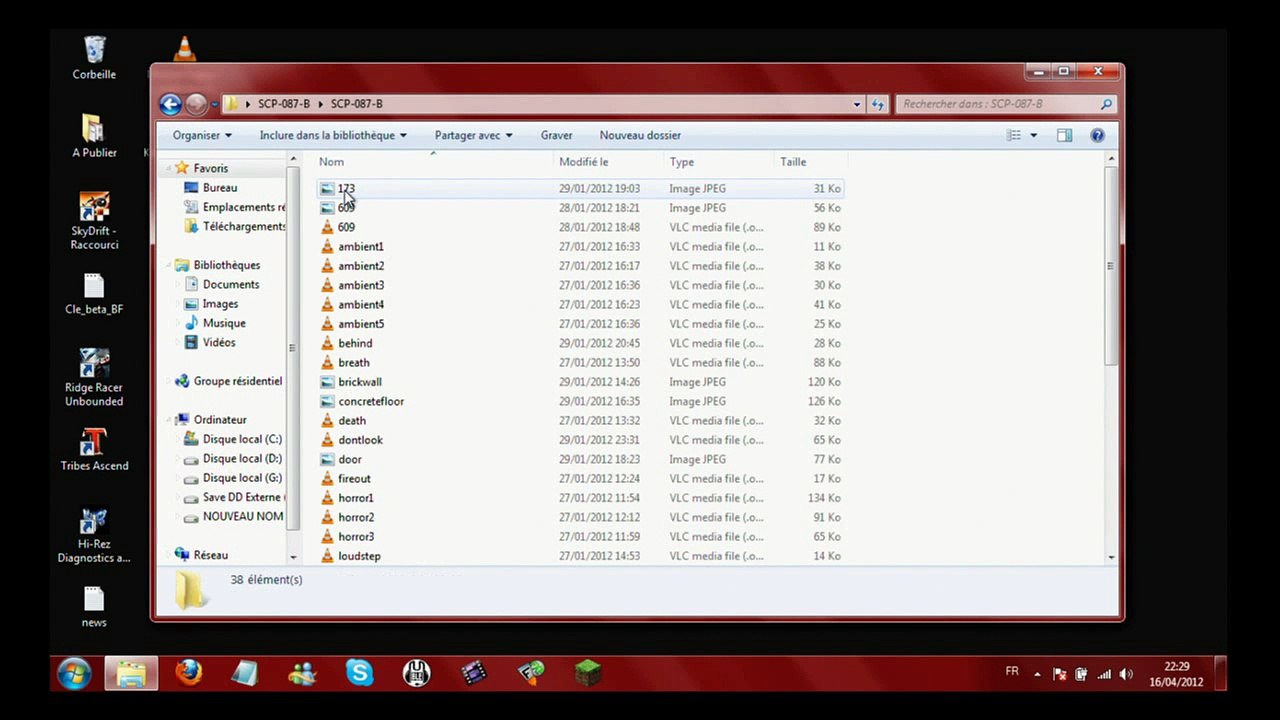Click the file list scroll-down arrow
Viewport: 1280px width, 720px height.
point(1111,557)
